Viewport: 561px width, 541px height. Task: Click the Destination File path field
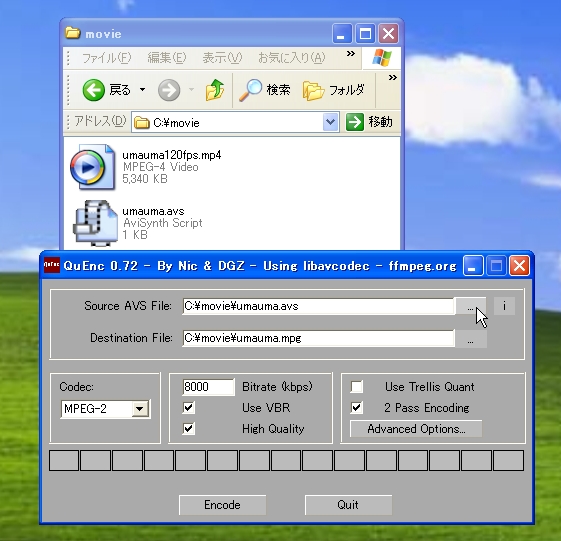click(318, 338)
